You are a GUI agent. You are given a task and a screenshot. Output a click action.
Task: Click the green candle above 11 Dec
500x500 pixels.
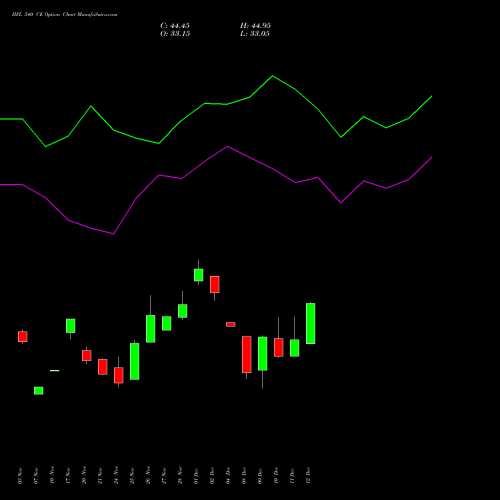click(295, 348)
